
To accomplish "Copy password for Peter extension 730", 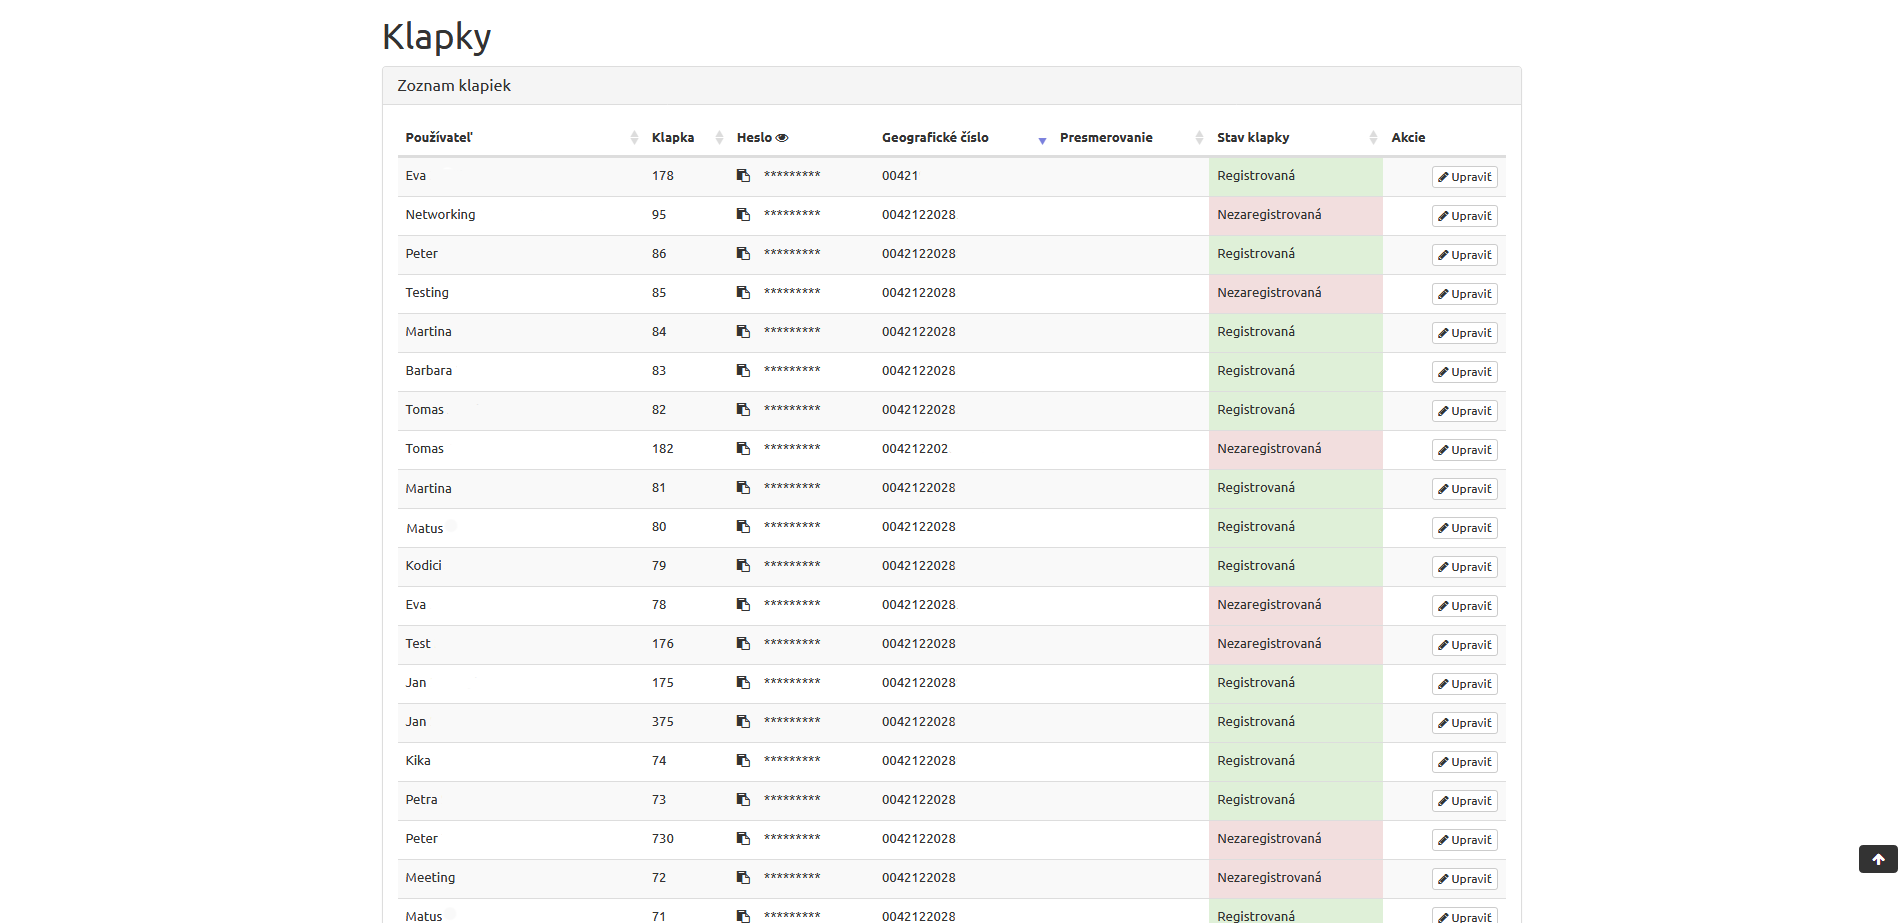I will point(743,839).
